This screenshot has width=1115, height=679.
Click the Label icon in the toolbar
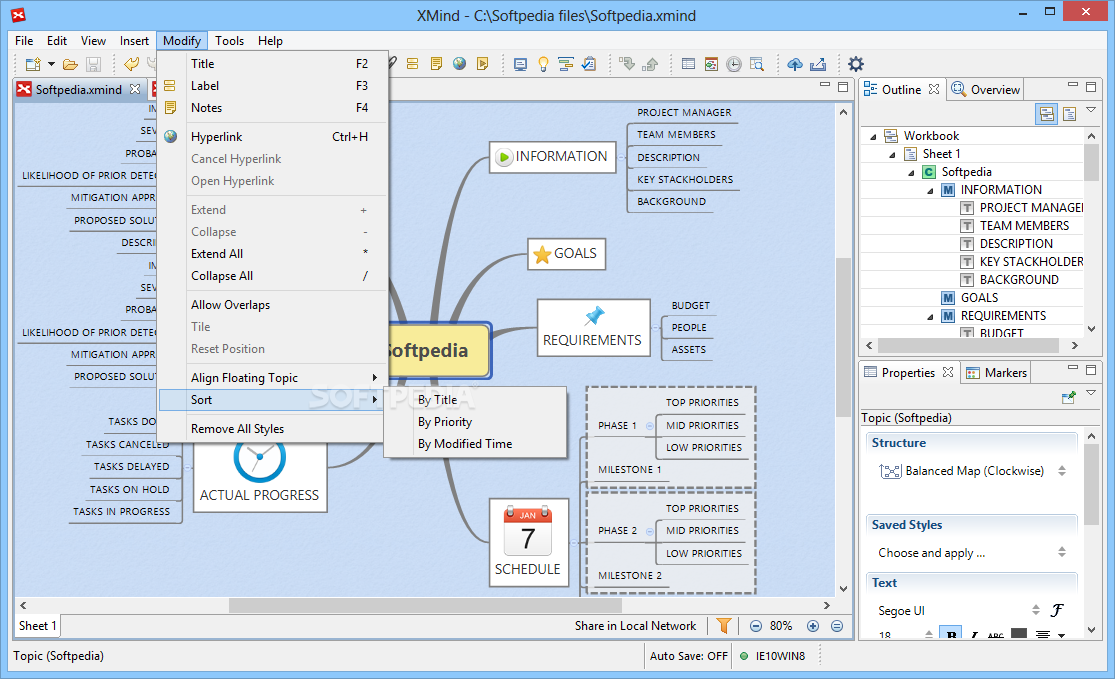point(412,64)
